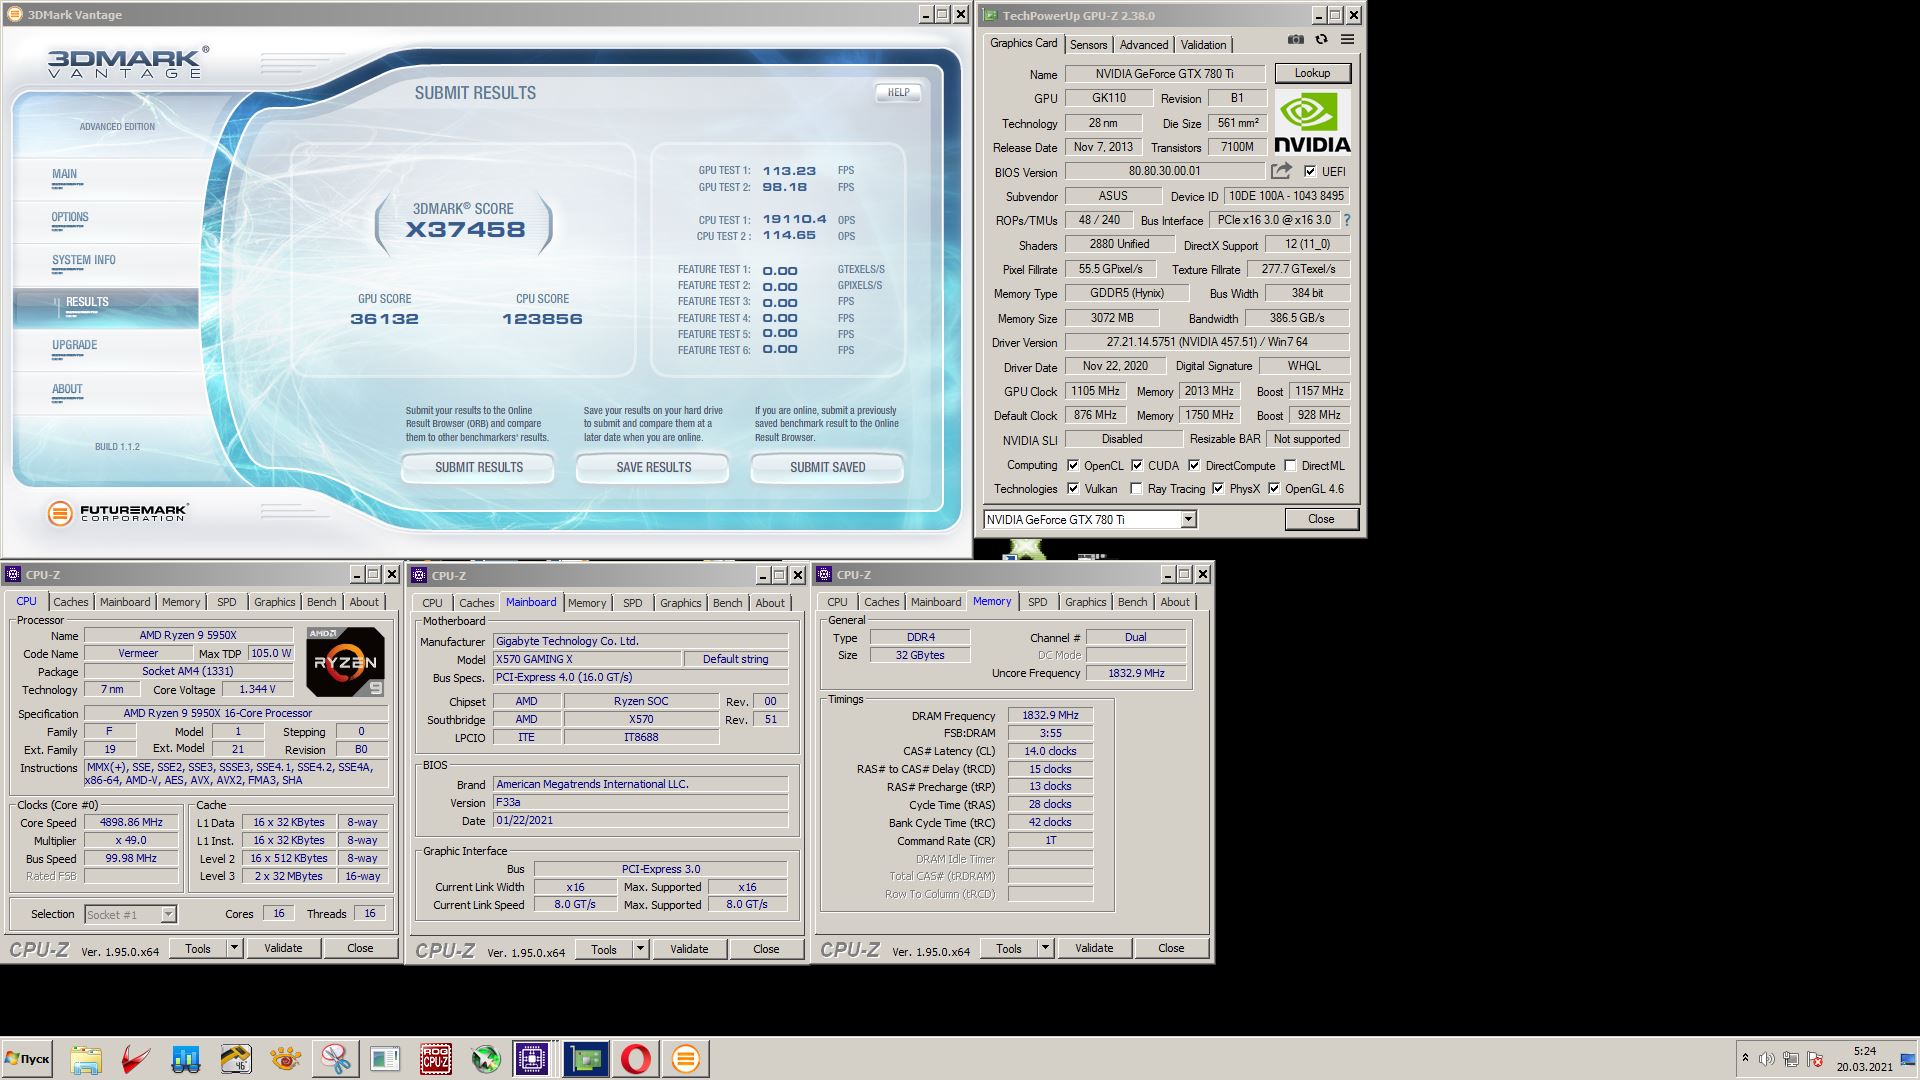Click the taskbar clock showing 5:24

point(1864,1051)
